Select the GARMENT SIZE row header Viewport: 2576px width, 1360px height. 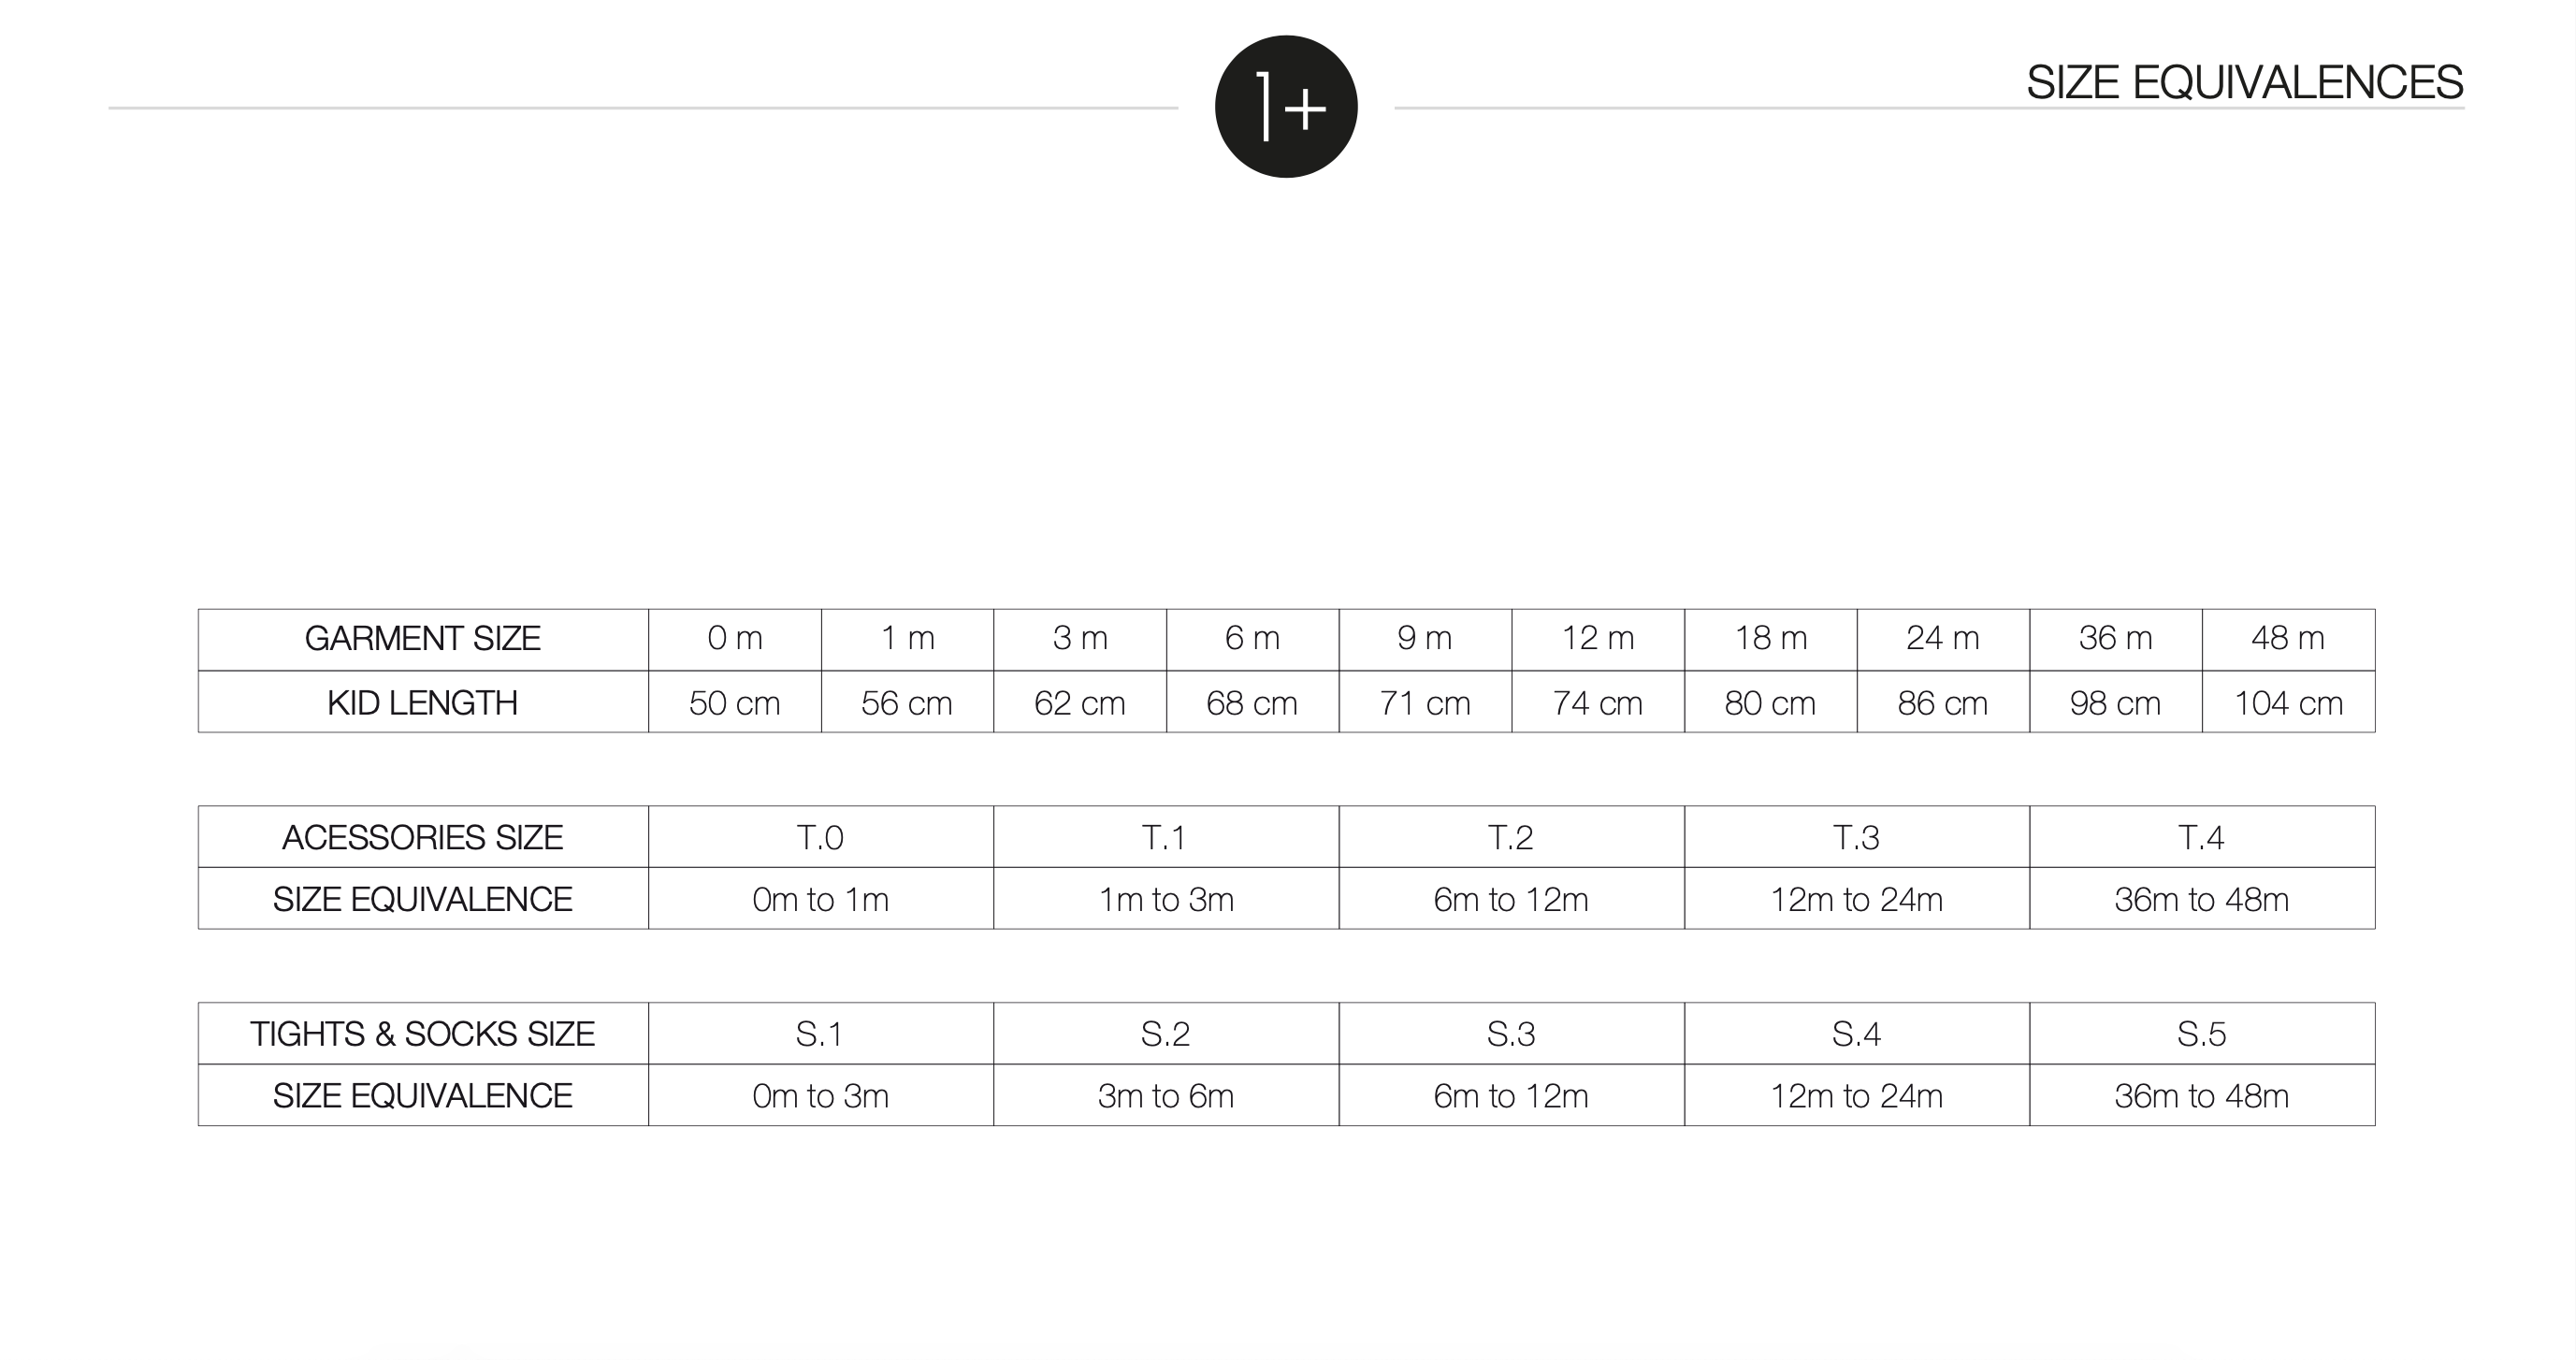pyautogui.click(x=423, y=639)
